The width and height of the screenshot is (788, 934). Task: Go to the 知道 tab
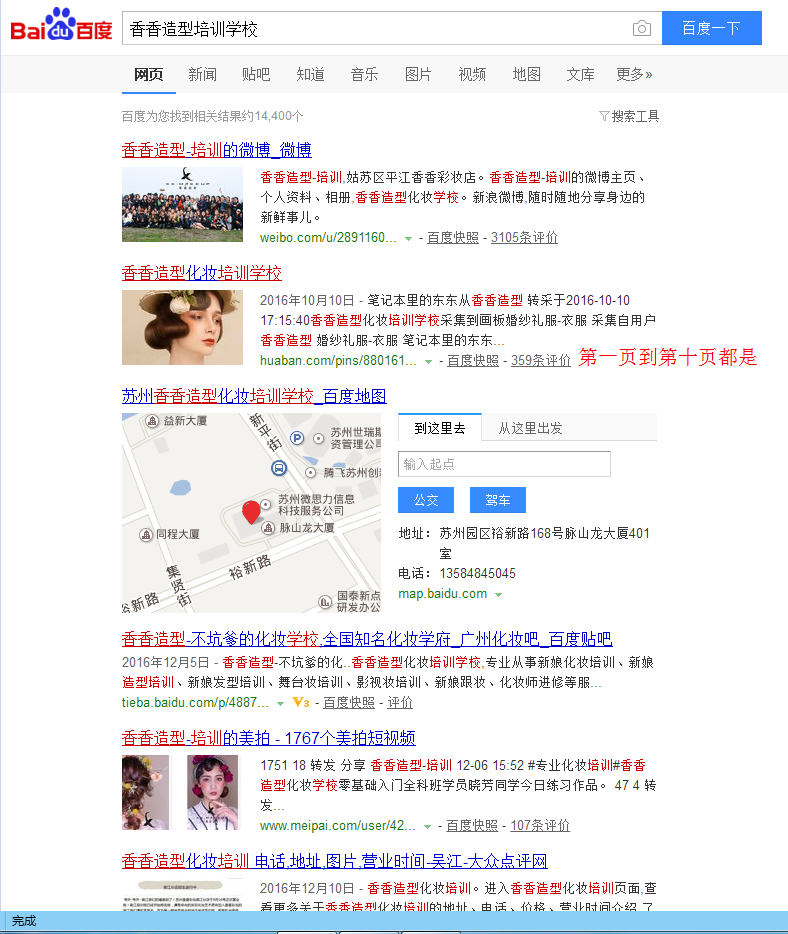coord(310,74)
